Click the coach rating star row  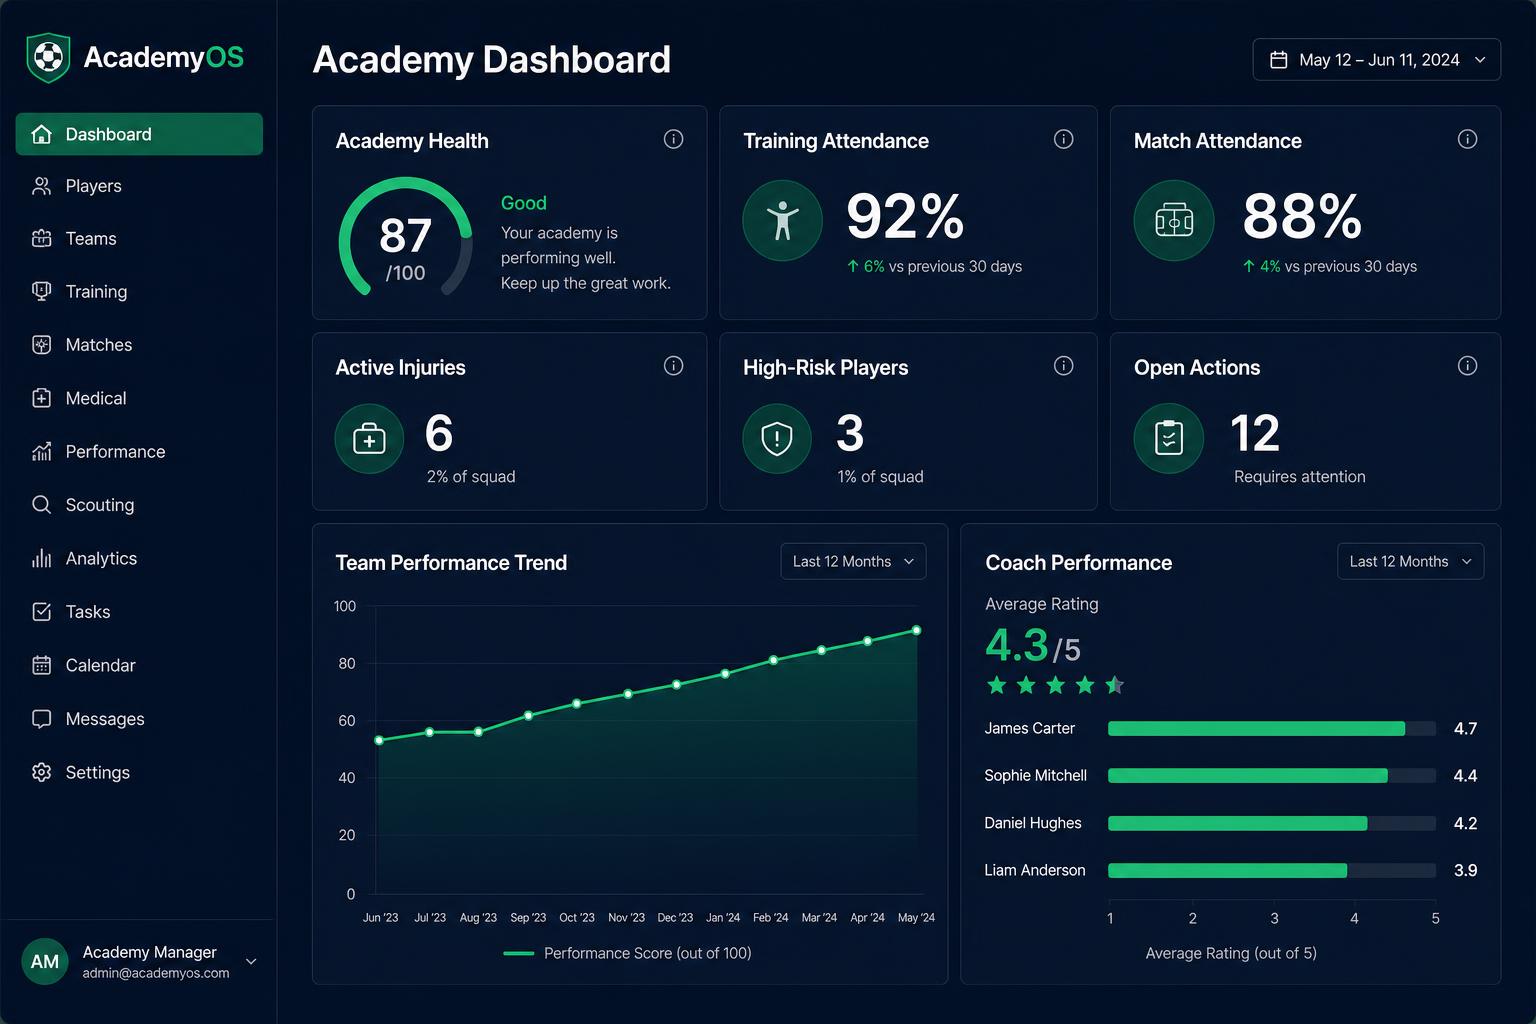(1055, 685)
